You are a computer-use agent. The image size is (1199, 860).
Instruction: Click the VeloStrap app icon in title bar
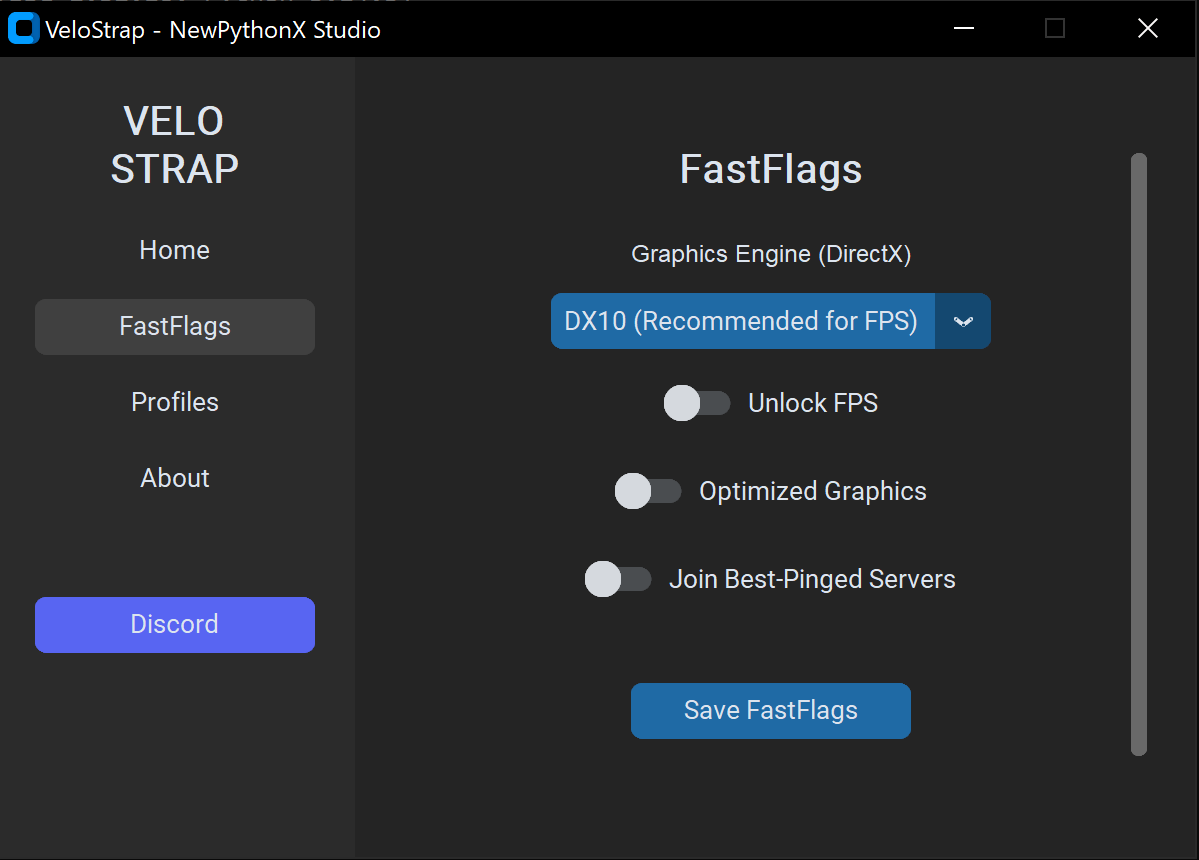click(x=23, y=29)
